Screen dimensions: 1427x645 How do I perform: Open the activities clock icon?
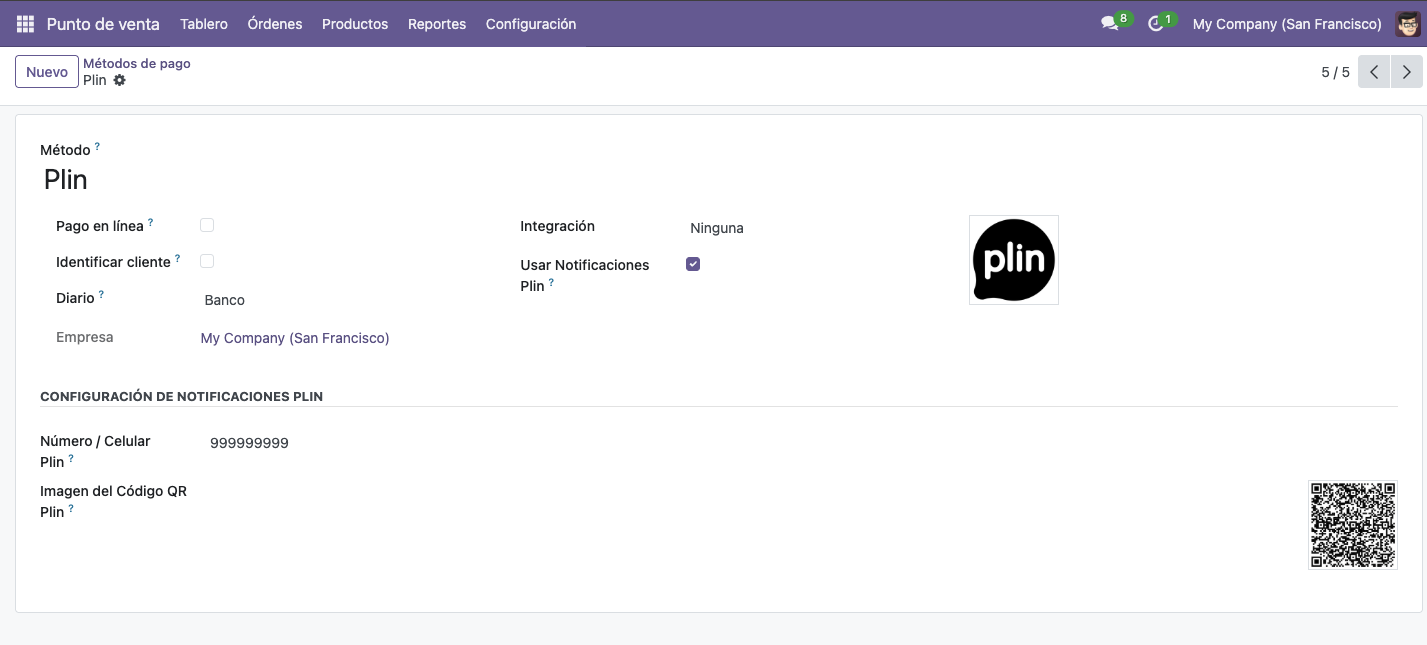(1155, 23)
